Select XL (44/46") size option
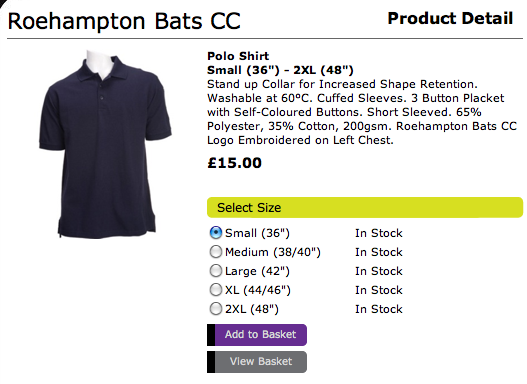The height and width of the screenshot is (384, 527). (215, 290)
